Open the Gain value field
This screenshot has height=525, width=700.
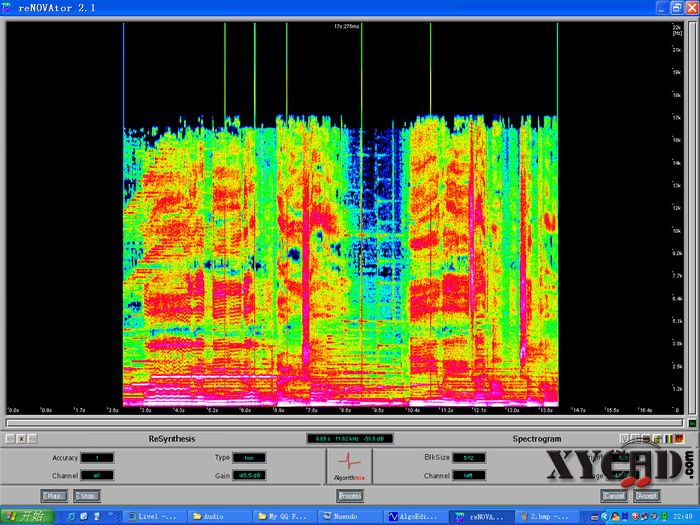coord(249,475)
